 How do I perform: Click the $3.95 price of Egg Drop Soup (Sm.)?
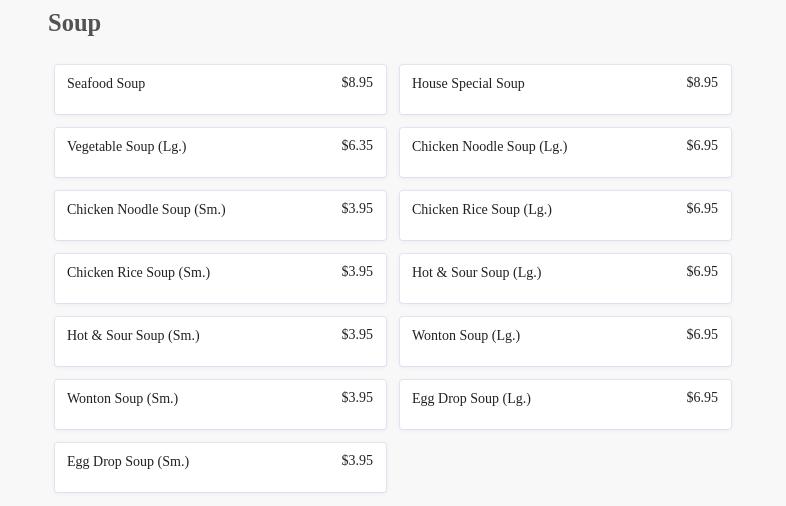357,461
